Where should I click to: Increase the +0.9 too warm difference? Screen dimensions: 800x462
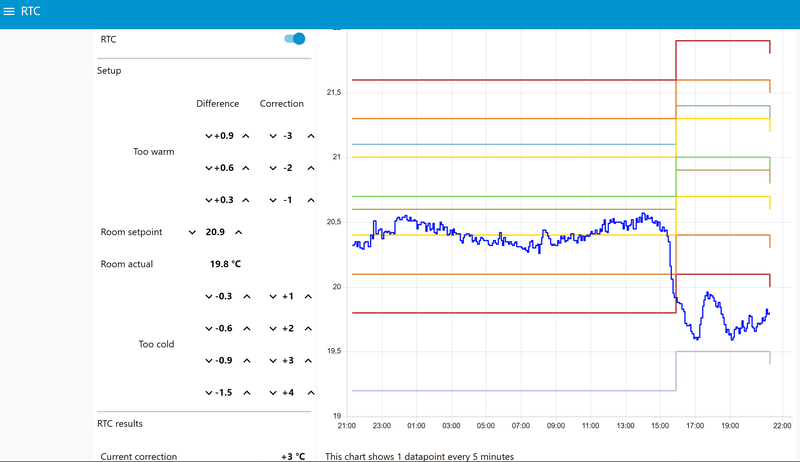click(245, 136)
